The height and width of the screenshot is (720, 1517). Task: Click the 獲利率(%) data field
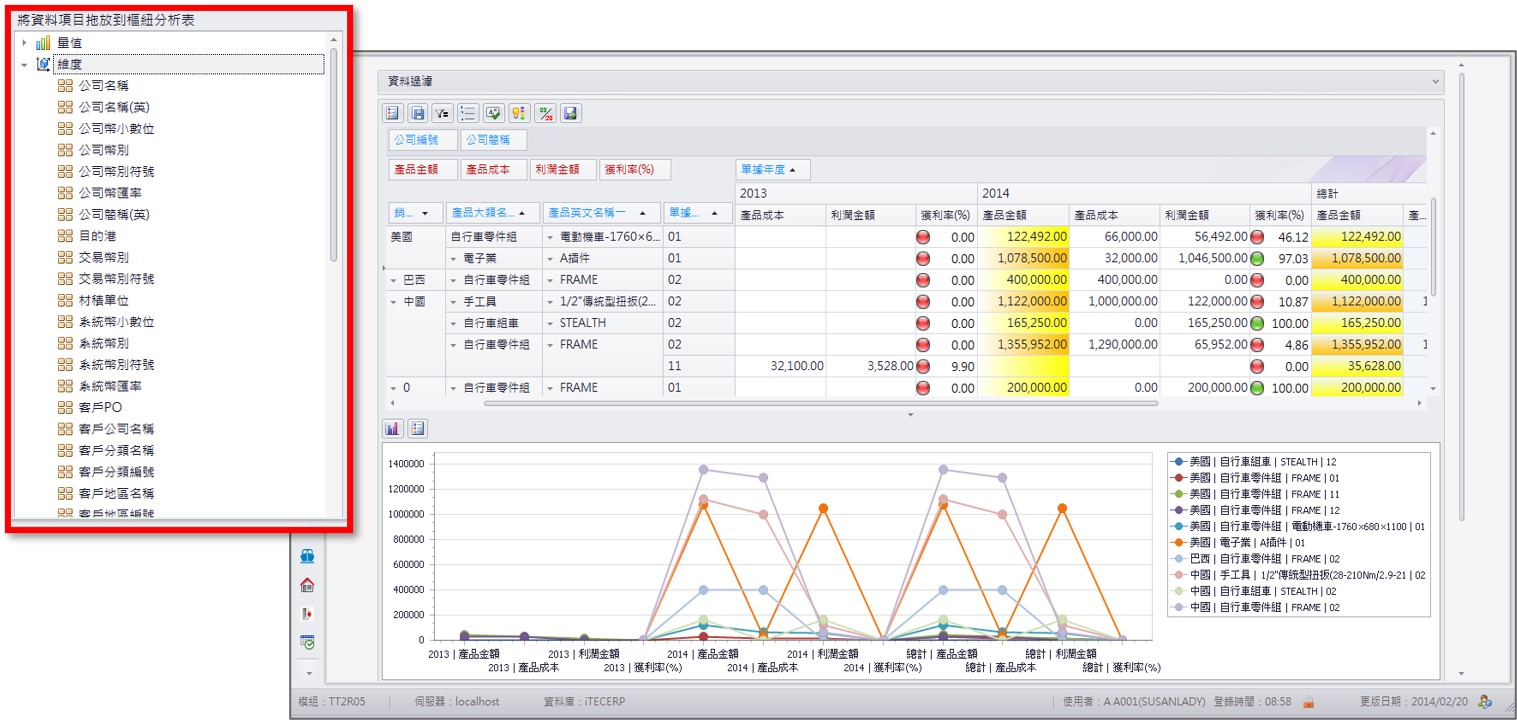tap(635, 170)
